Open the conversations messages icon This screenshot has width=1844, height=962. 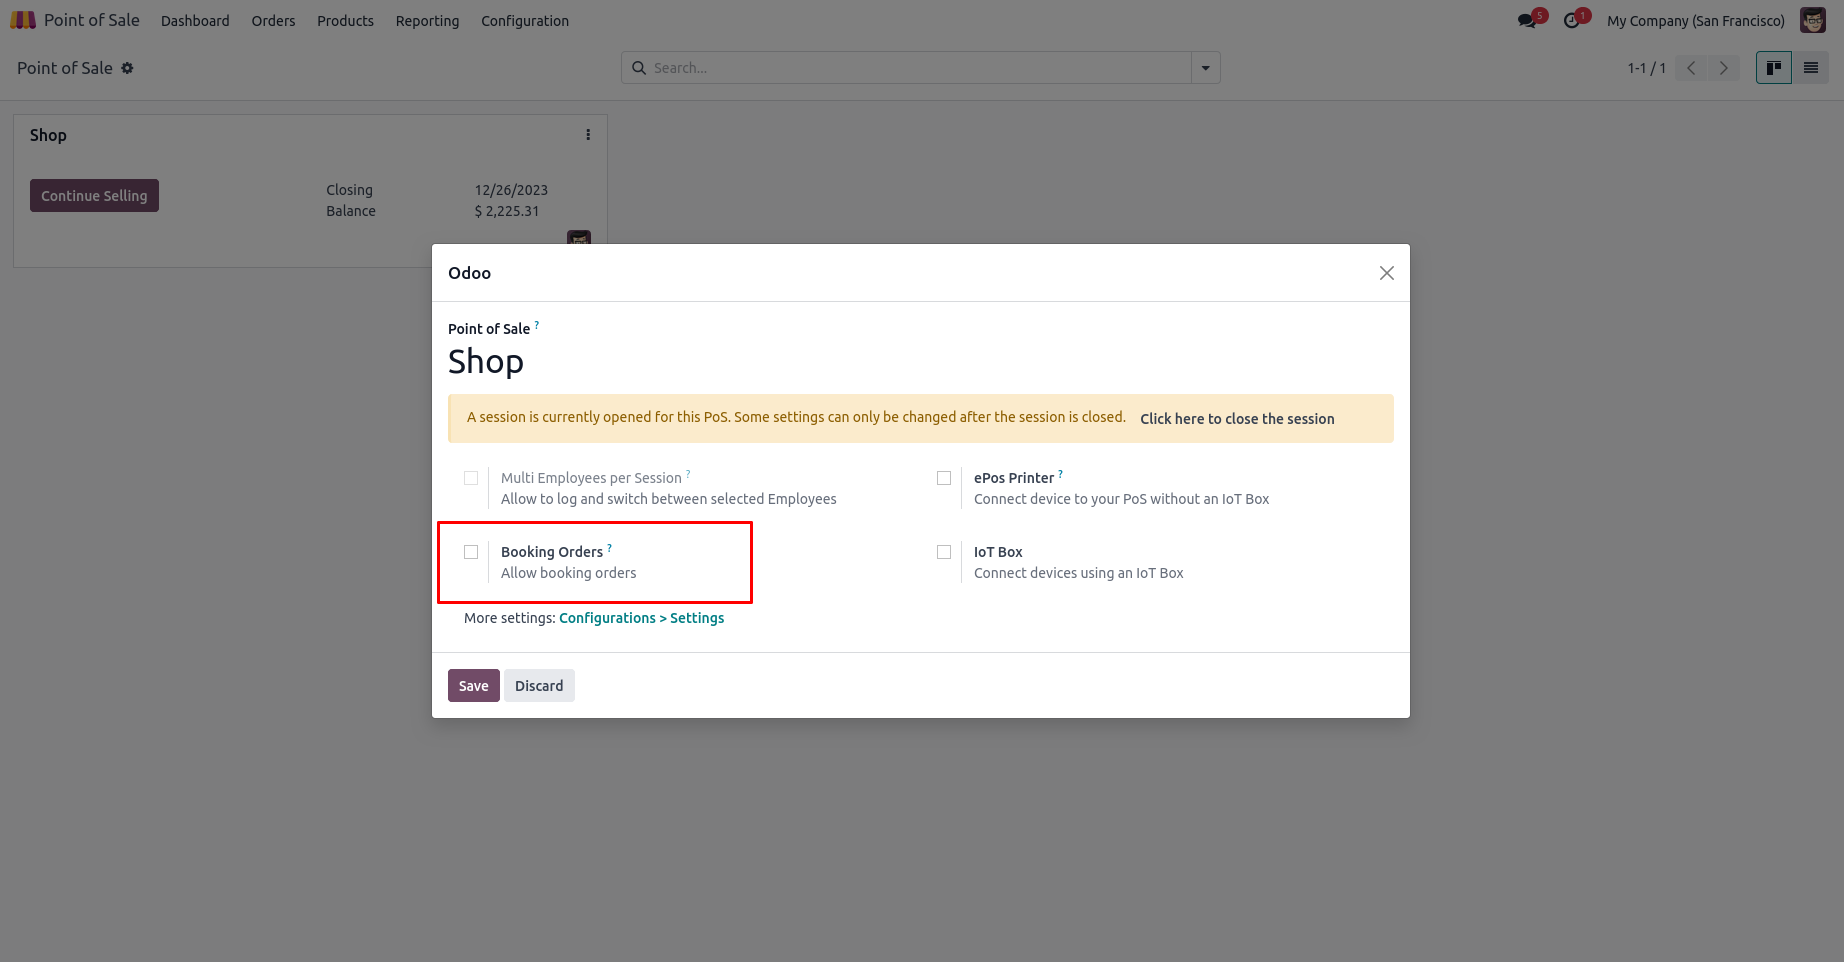coord(1527,21)
